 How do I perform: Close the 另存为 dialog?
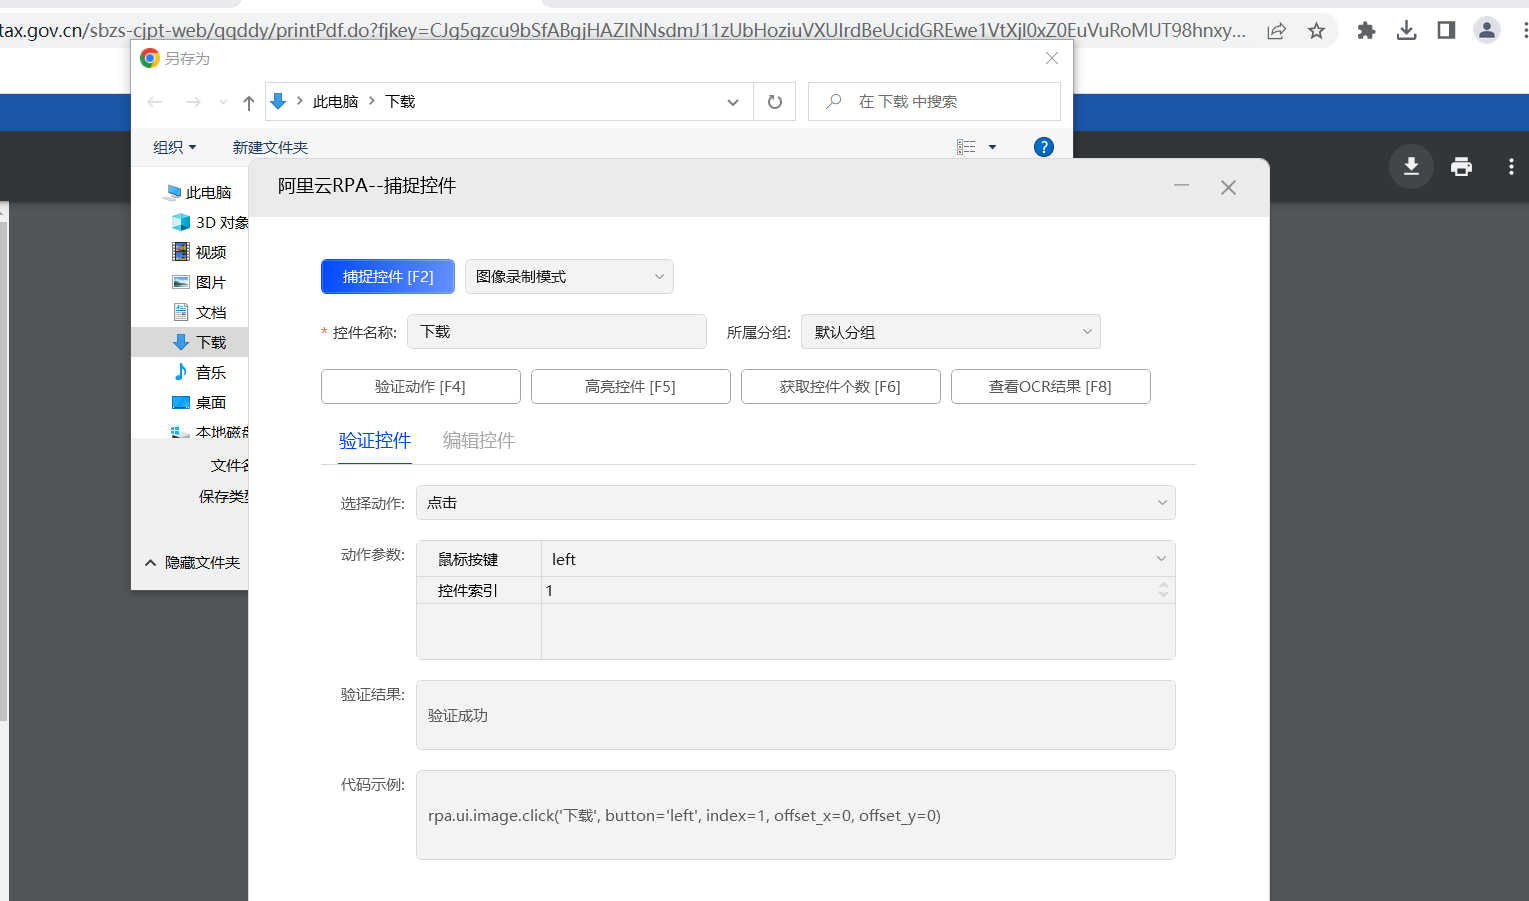[1052, 59]
